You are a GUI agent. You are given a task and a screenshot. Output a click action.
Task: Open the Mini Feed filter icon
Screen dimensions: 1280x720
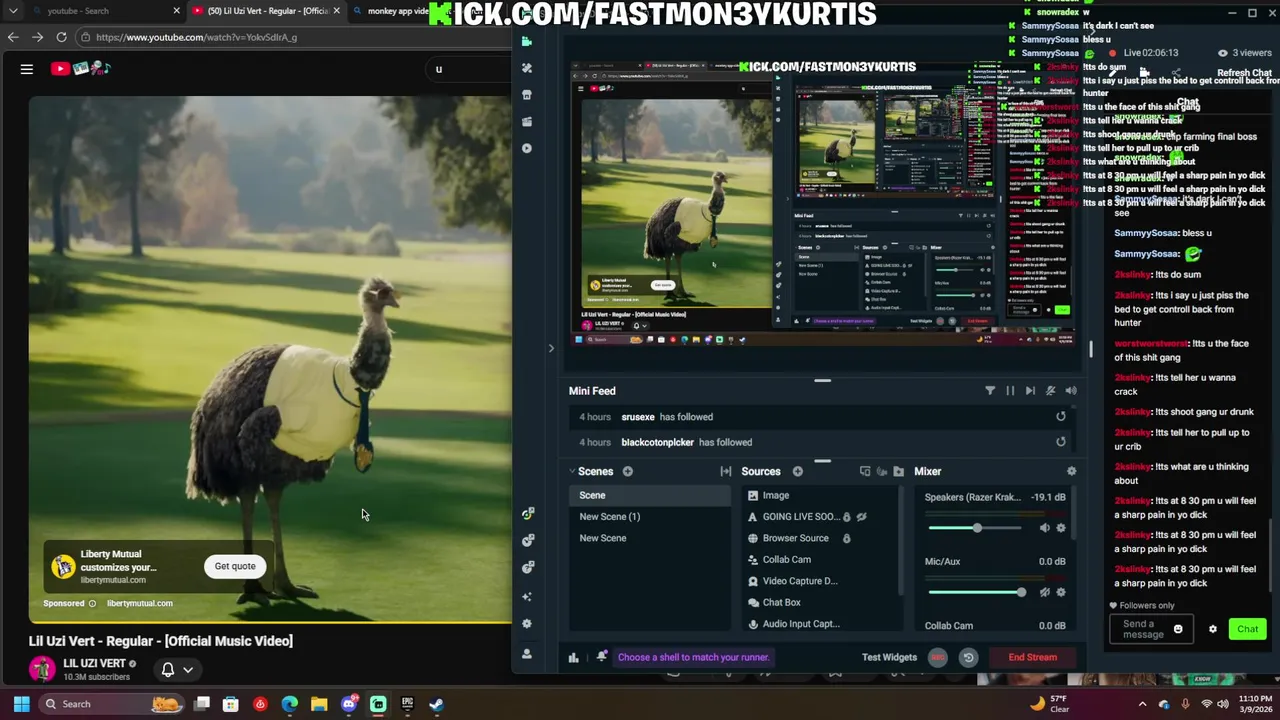pyautogui.click(x=990, y=391)
